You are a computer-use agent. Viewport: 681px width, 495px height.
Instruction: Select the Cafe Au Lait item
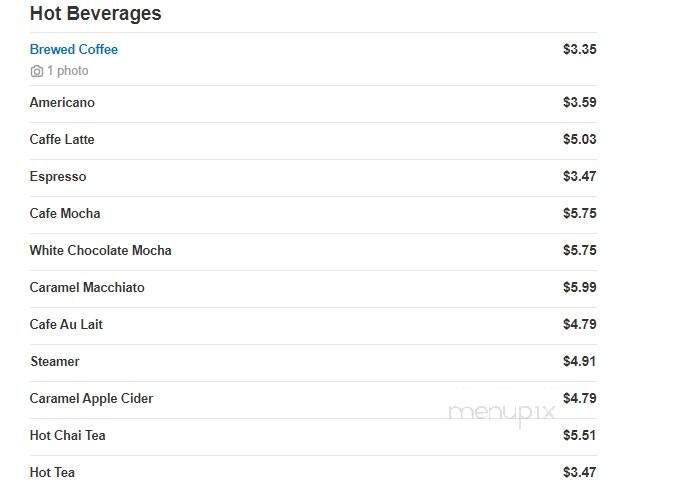(66, 325)
